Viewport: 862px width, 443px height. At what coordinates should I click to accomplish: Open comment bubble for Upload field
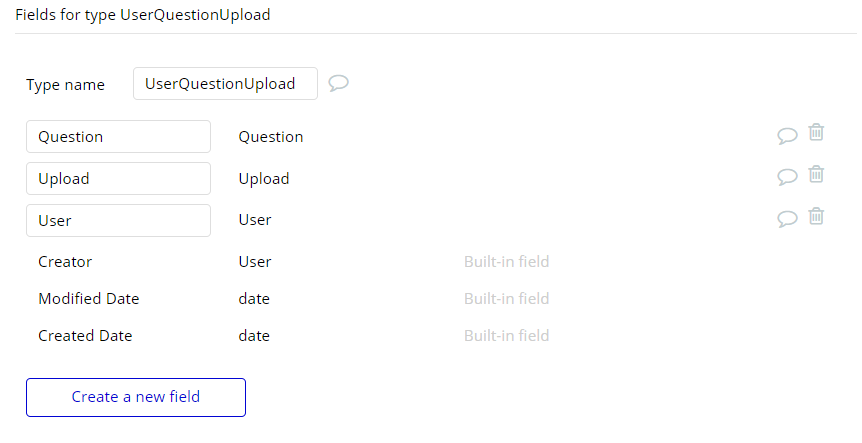[787, 178]
